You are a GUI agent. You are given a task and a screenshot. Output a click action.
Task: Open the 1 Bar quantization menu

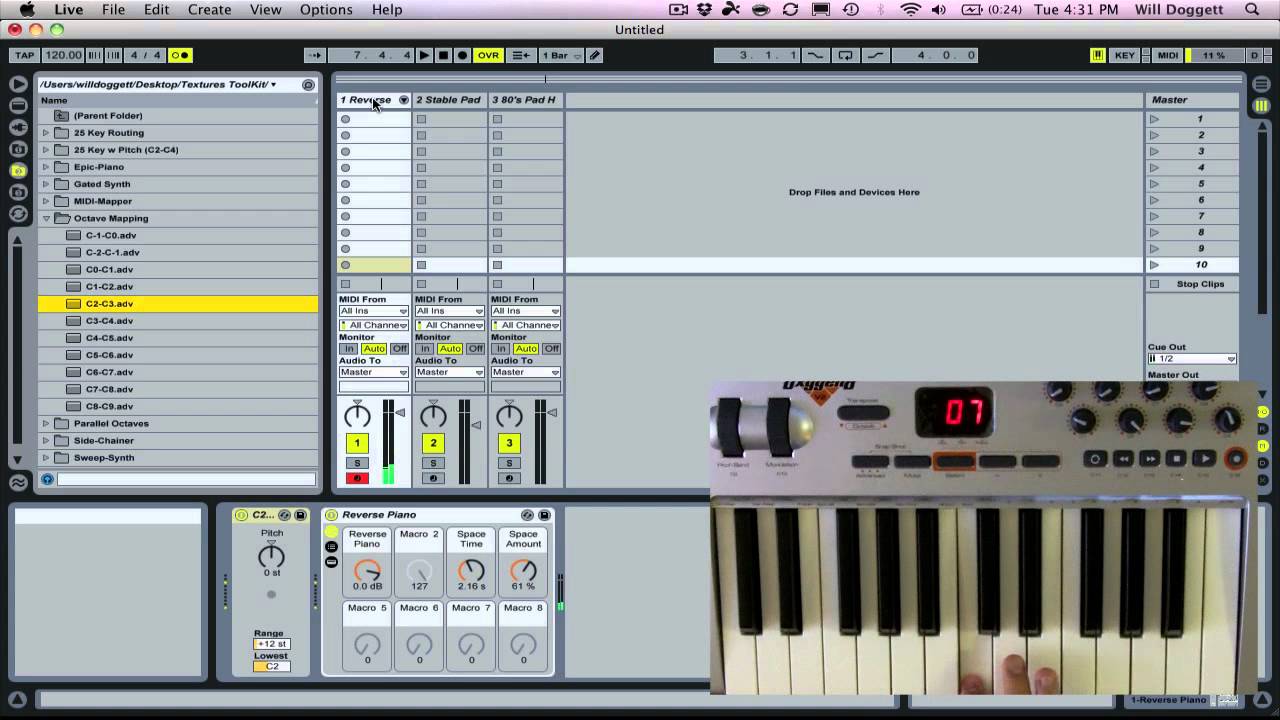[x=562, y=55]
